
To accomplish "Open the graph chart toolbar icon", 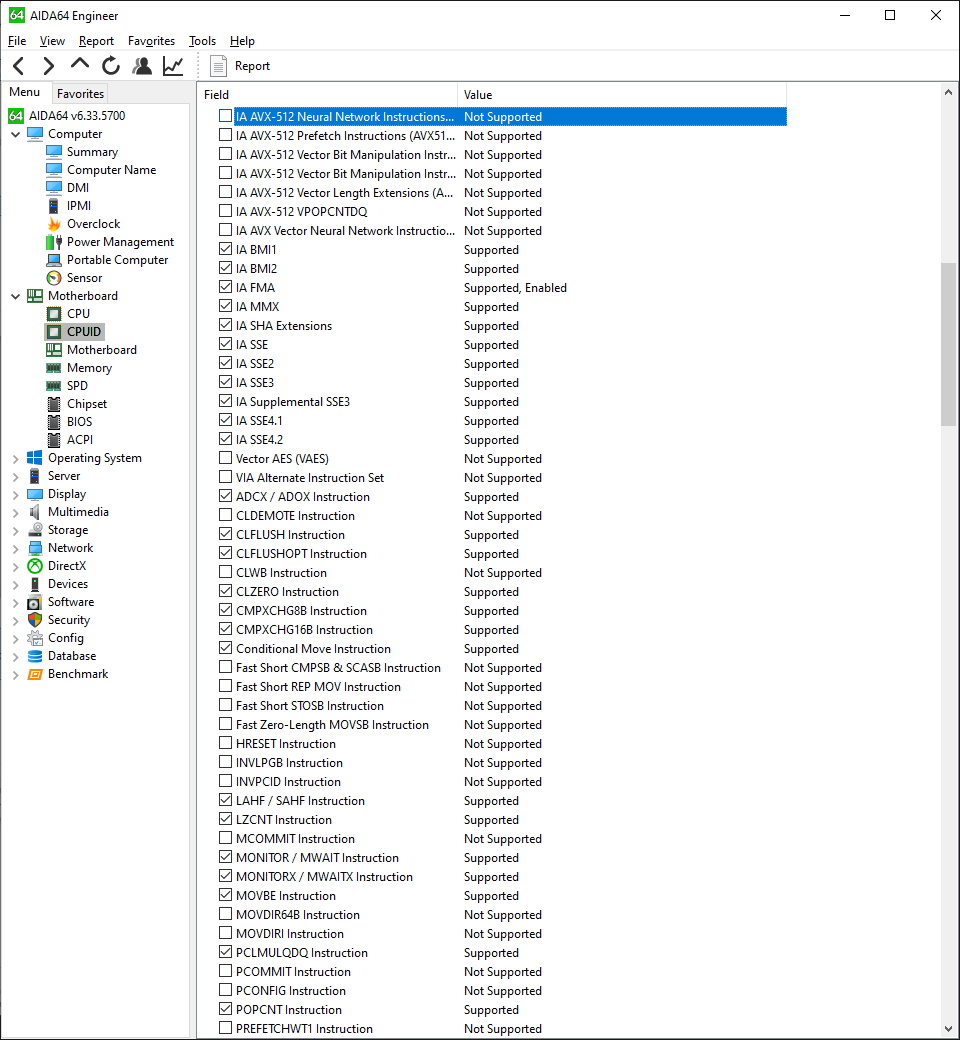I will (173, 66).
